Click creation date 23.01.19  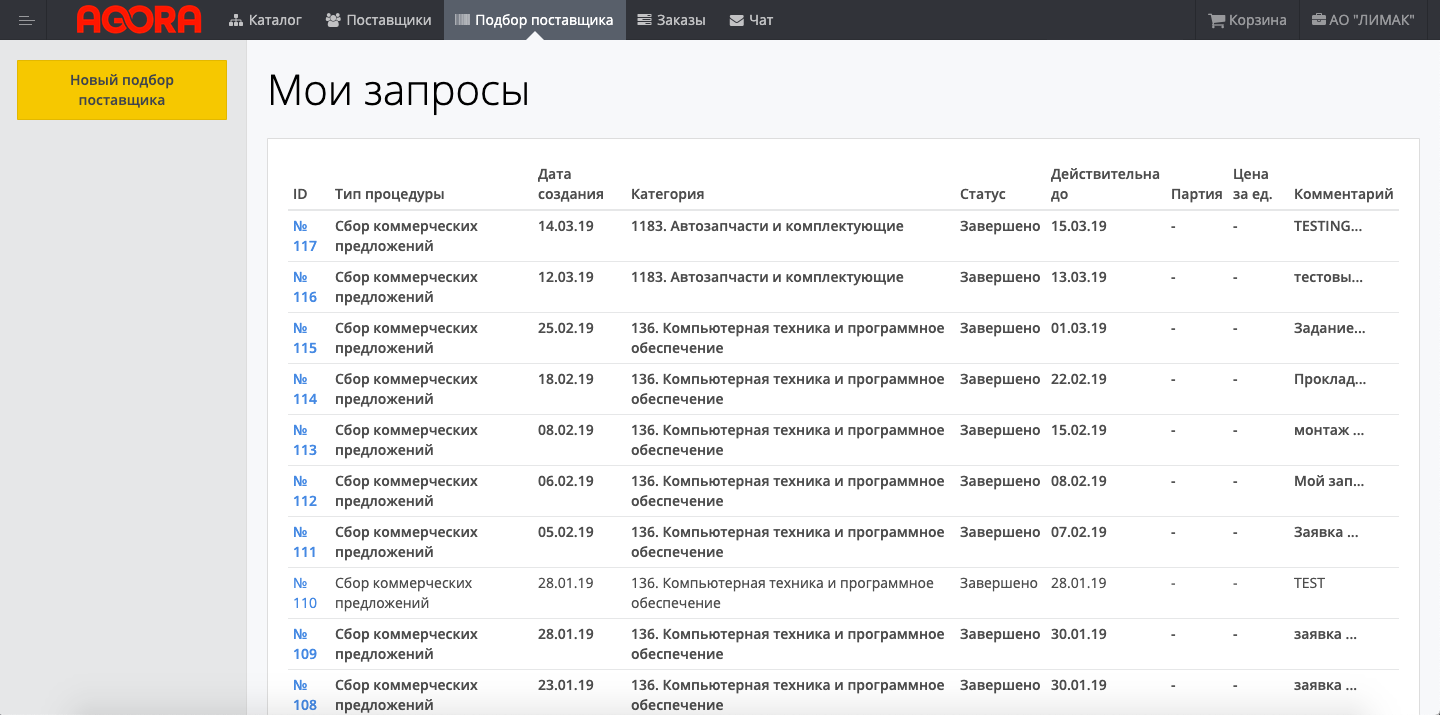tap(566, 685)
